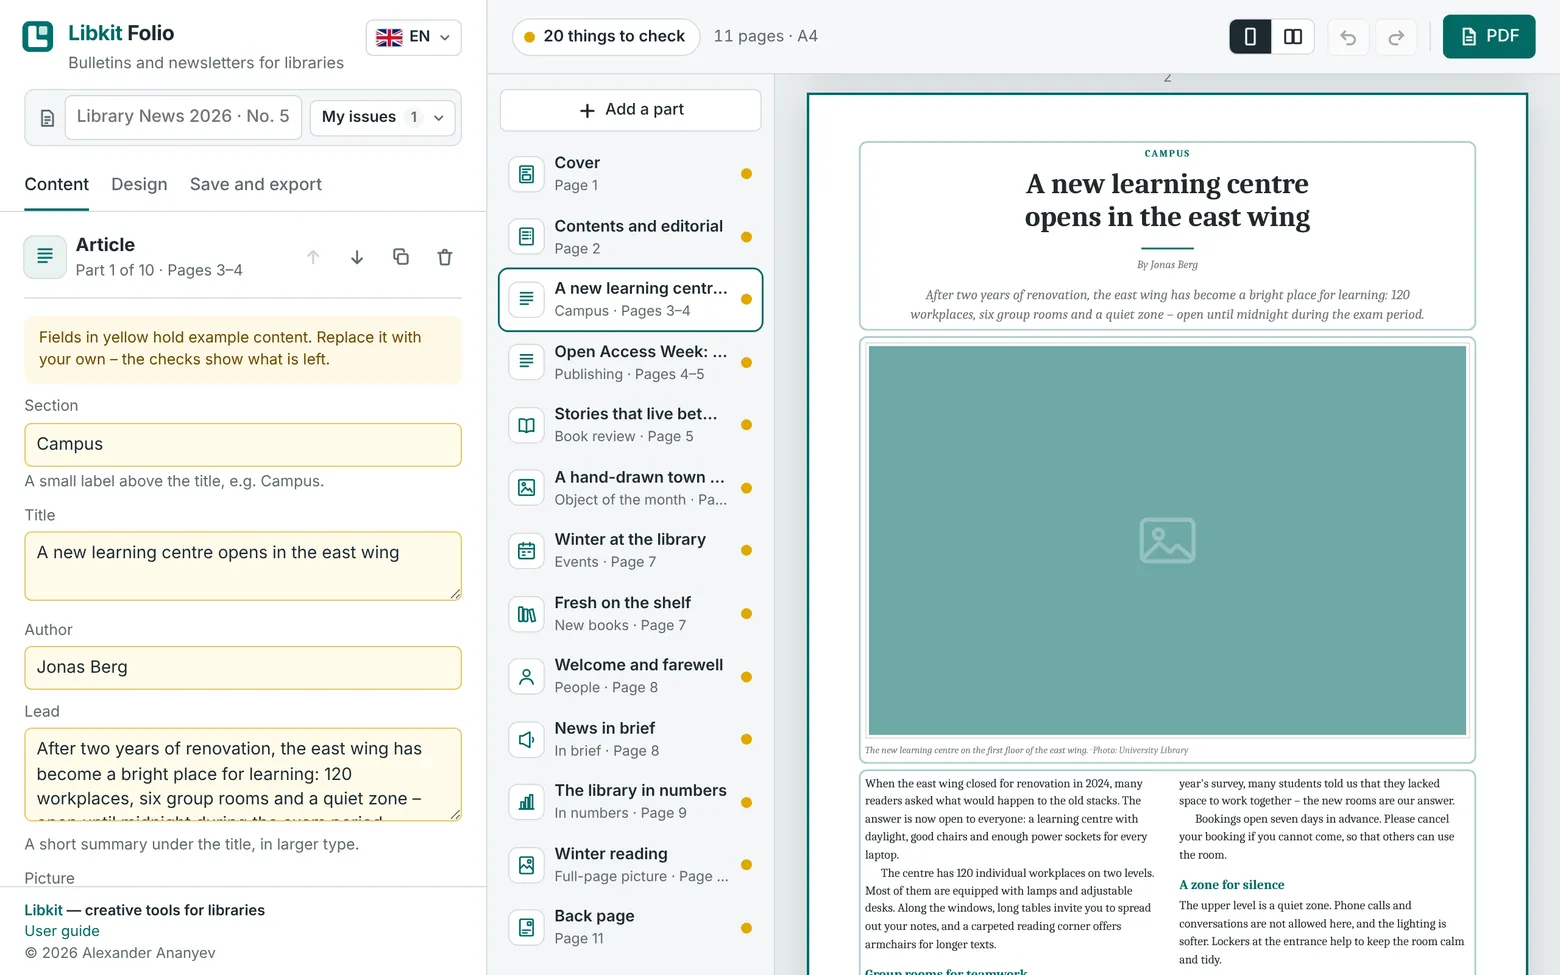The width and height of the screenshot is (1560, 975).
Task: Edit the Lead summary text area
Action: tap(243, 774)
